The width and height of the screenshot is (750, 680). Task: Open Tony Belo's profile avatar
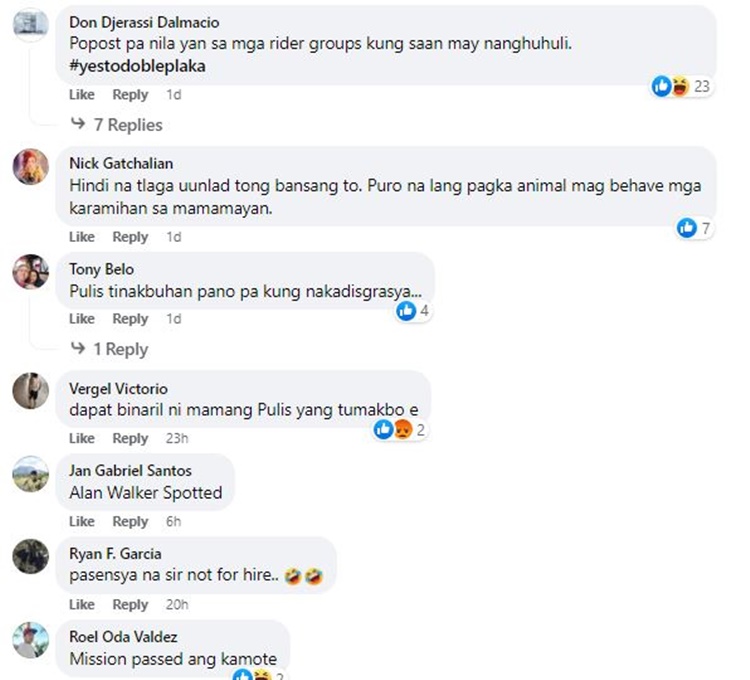click(x=31, y=272)
